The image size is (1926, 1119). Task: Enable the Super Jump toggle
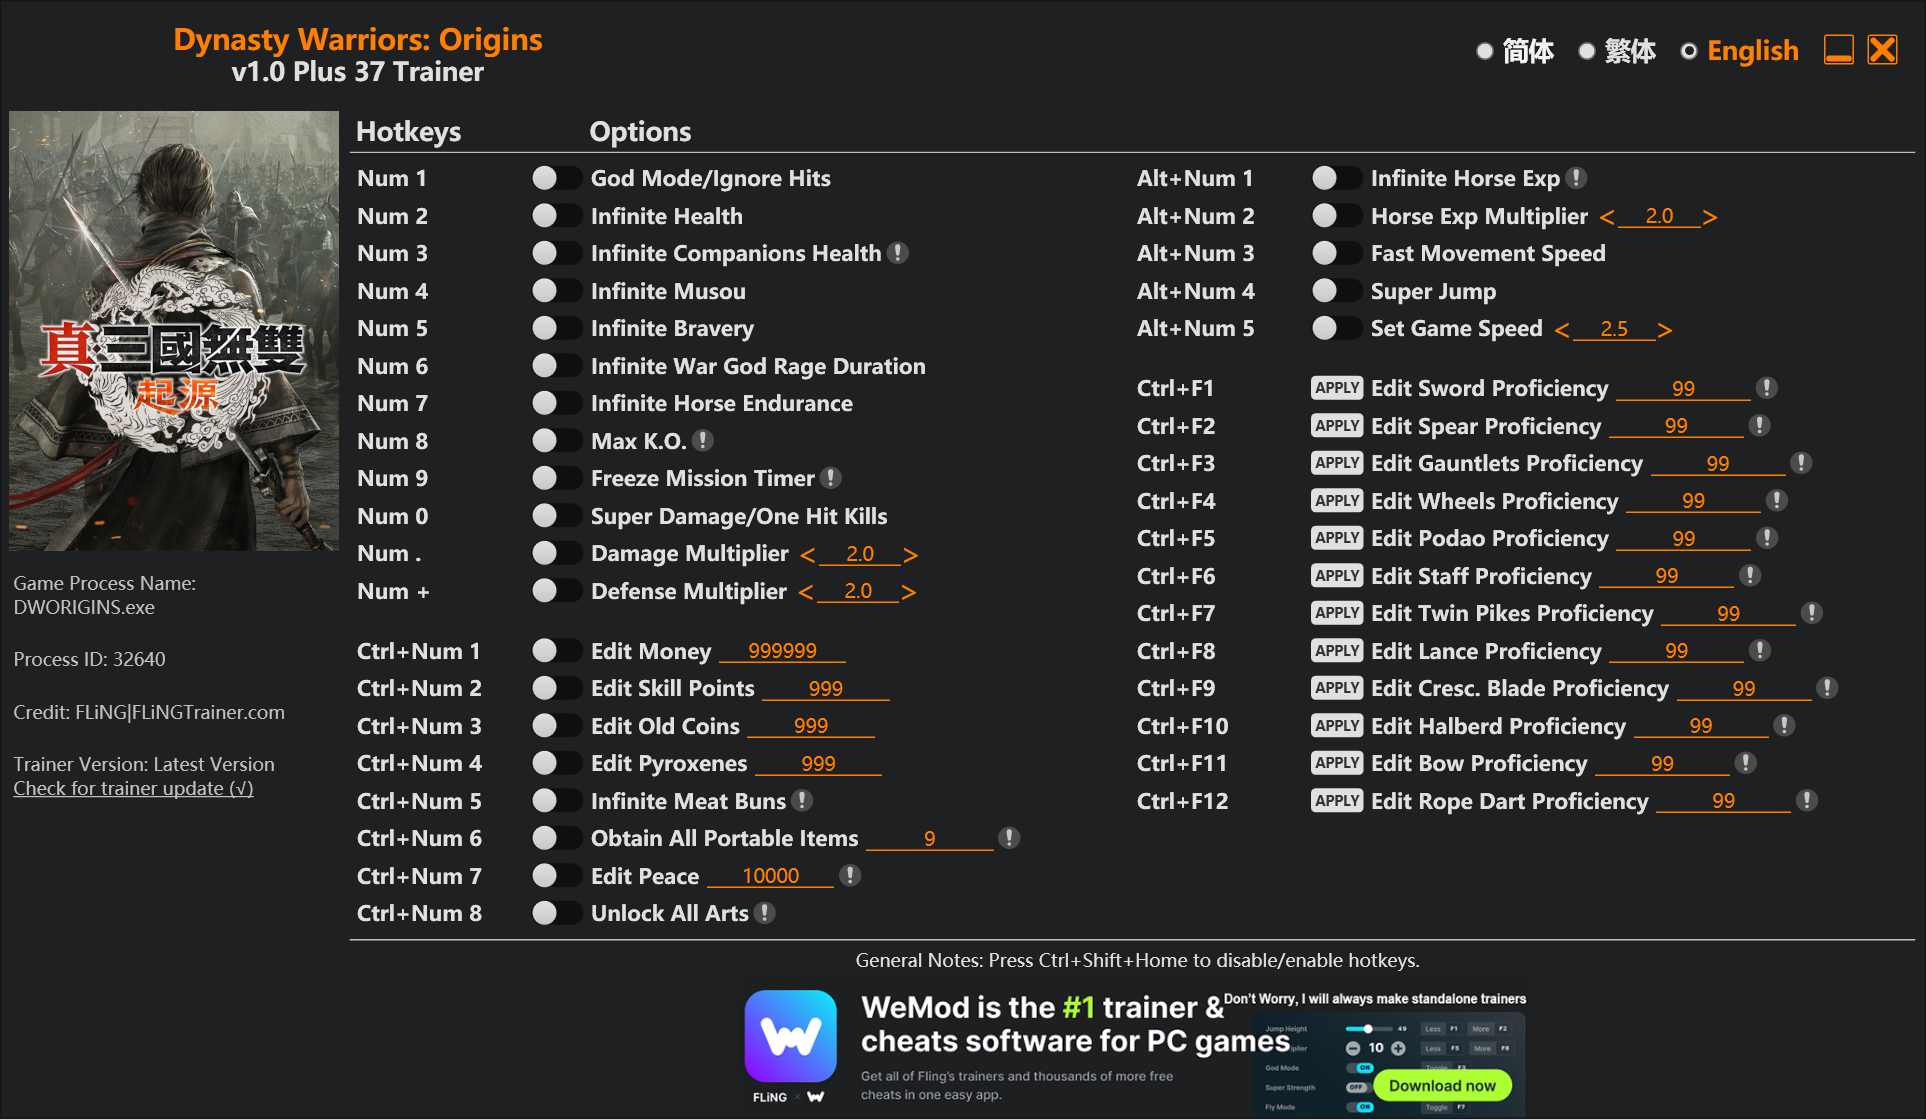[1335, 290]
